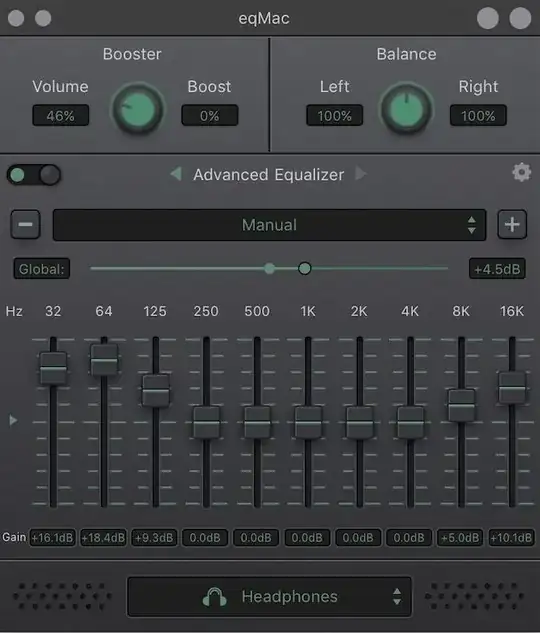540x633 pixels.
Task: Open equalizer settings gear
Action: tap(521, 173)
